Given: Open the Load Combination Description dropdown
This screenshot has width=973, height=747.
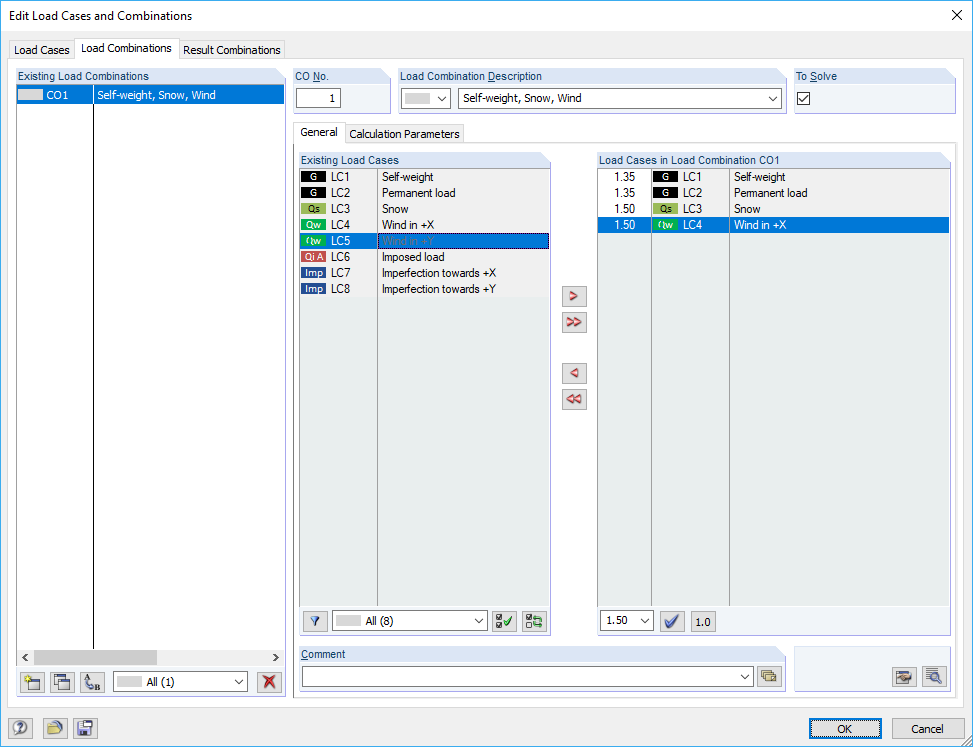Looking at the screenshot, I should pos(773,98).
